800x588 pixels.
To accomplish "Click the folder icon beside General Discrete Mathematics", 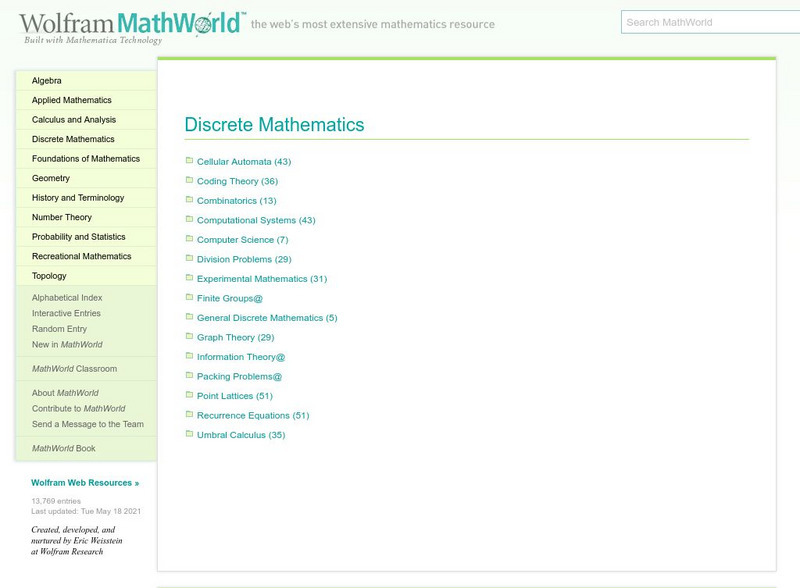I will [x=189, y=316].
